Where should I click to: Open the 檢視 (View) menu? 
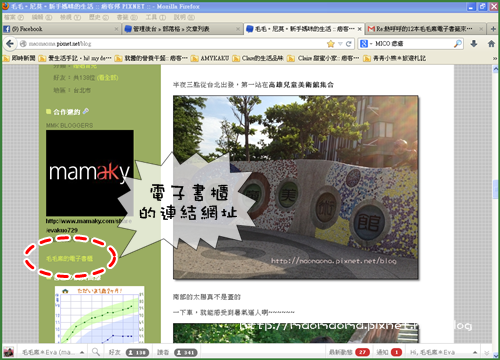pyautogui.click(x=70, y=17)
